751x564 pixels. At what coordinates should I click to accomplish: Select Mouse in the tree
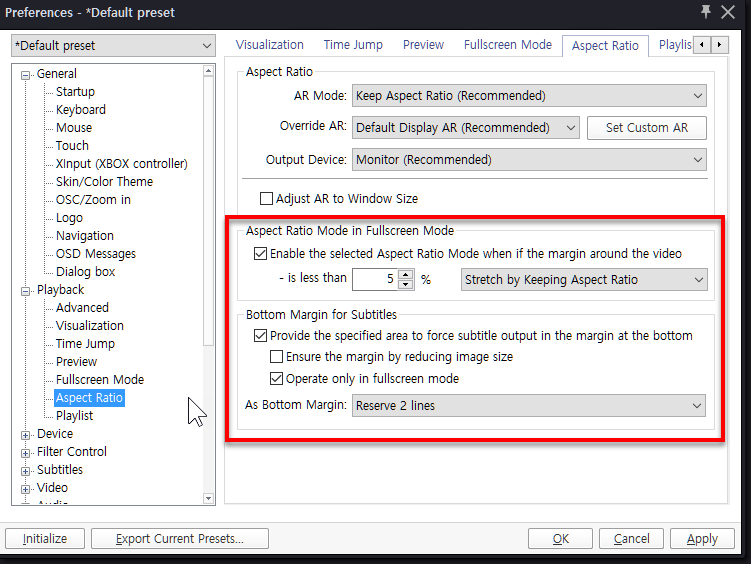coord(74,128)
